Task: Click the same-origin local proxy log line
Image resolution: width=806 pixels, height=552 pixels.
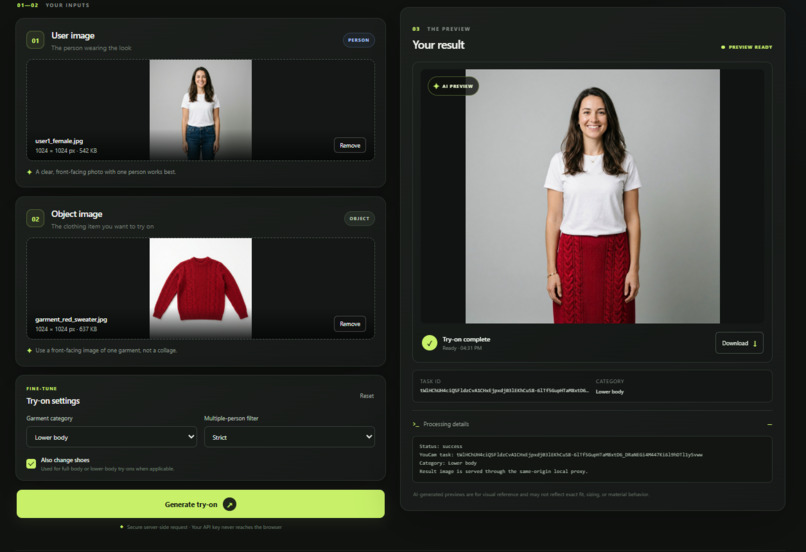Action: (503, 471)
